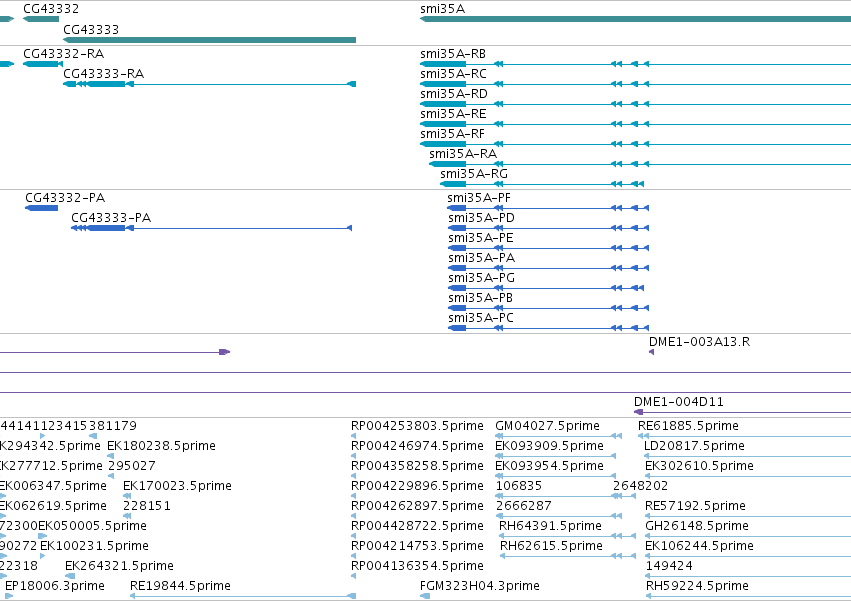Select EST GH26148.5prime
This screenshot has height=601, width=851.
[697, 527]
